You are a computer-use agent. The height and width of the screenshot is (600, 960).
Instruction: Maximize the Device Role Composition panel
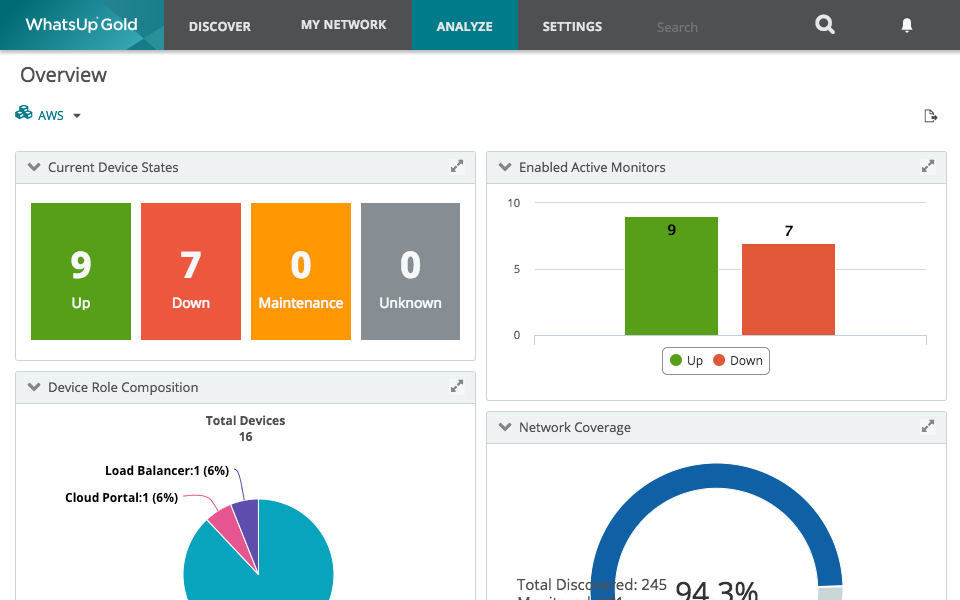457,387
